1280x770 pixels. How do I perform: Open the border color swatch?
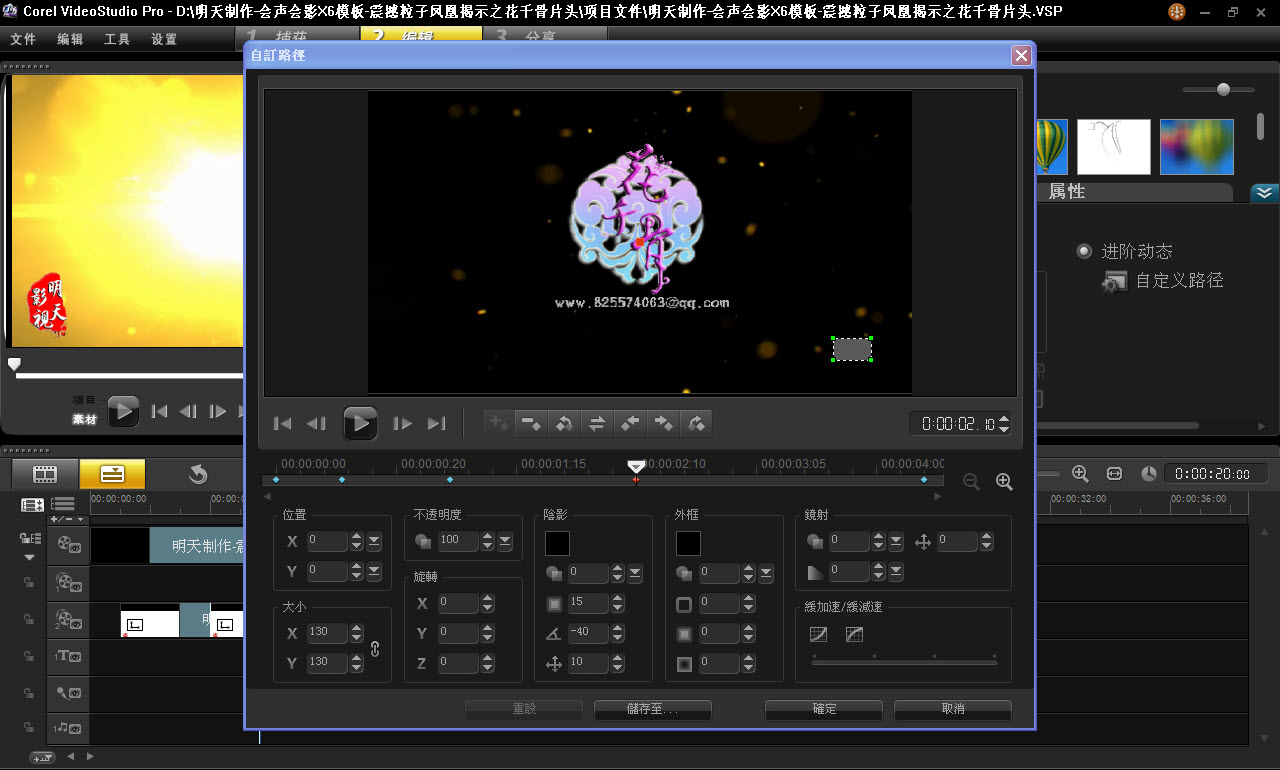pos(688,543)
